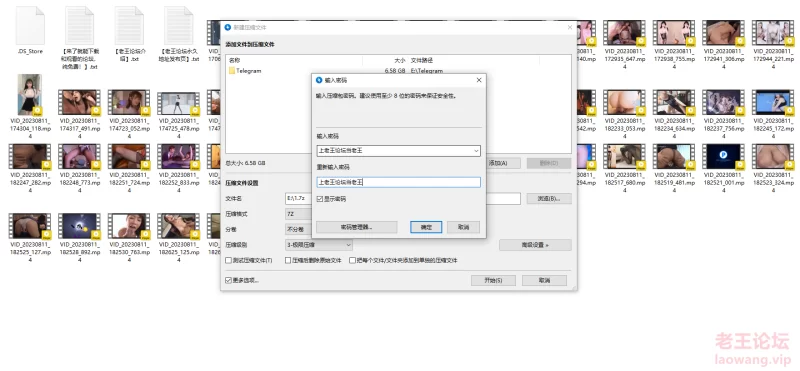Select file VID_20230811_172935_647.mp4
800x371 pixels.
624,33
